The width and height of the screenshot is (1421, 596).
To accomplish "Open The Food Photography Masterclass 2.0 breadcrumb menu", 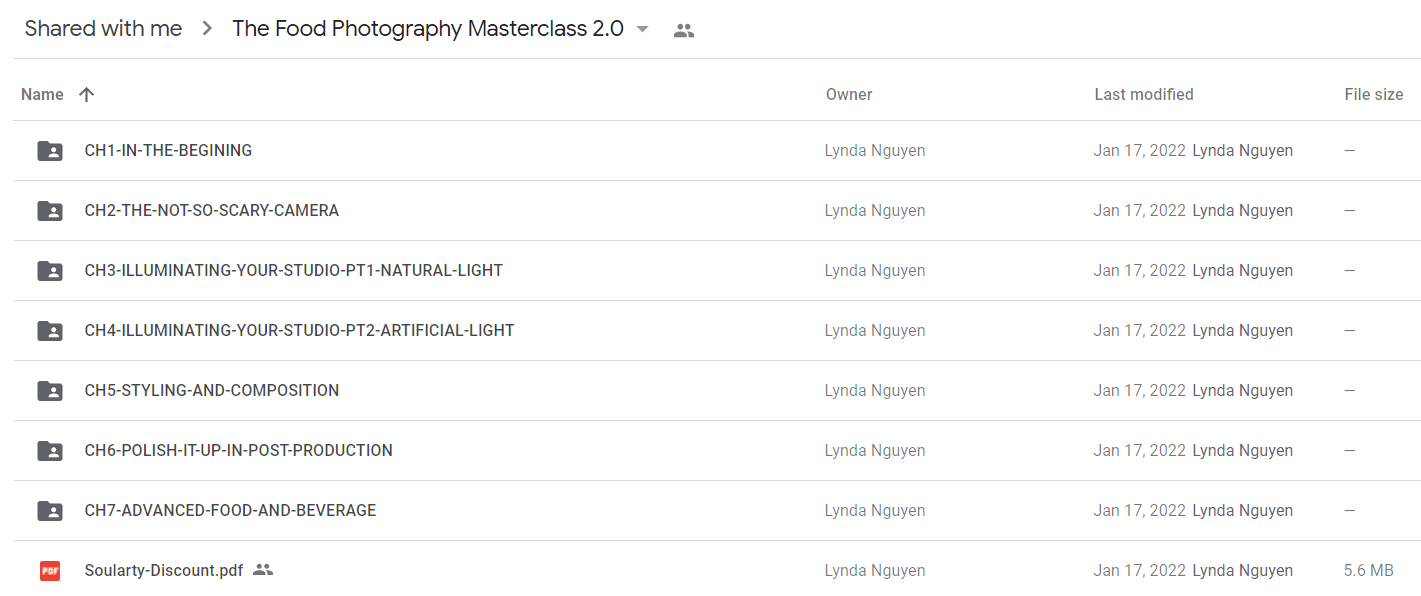I will [x=428, y=29].
